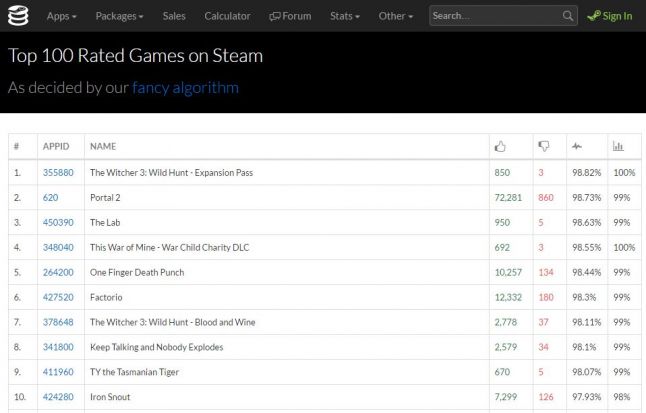Screen dimensions: 646x413
Task: Sort by bar chart column icon
Action: pyautogui.click(x=618, y=146)
